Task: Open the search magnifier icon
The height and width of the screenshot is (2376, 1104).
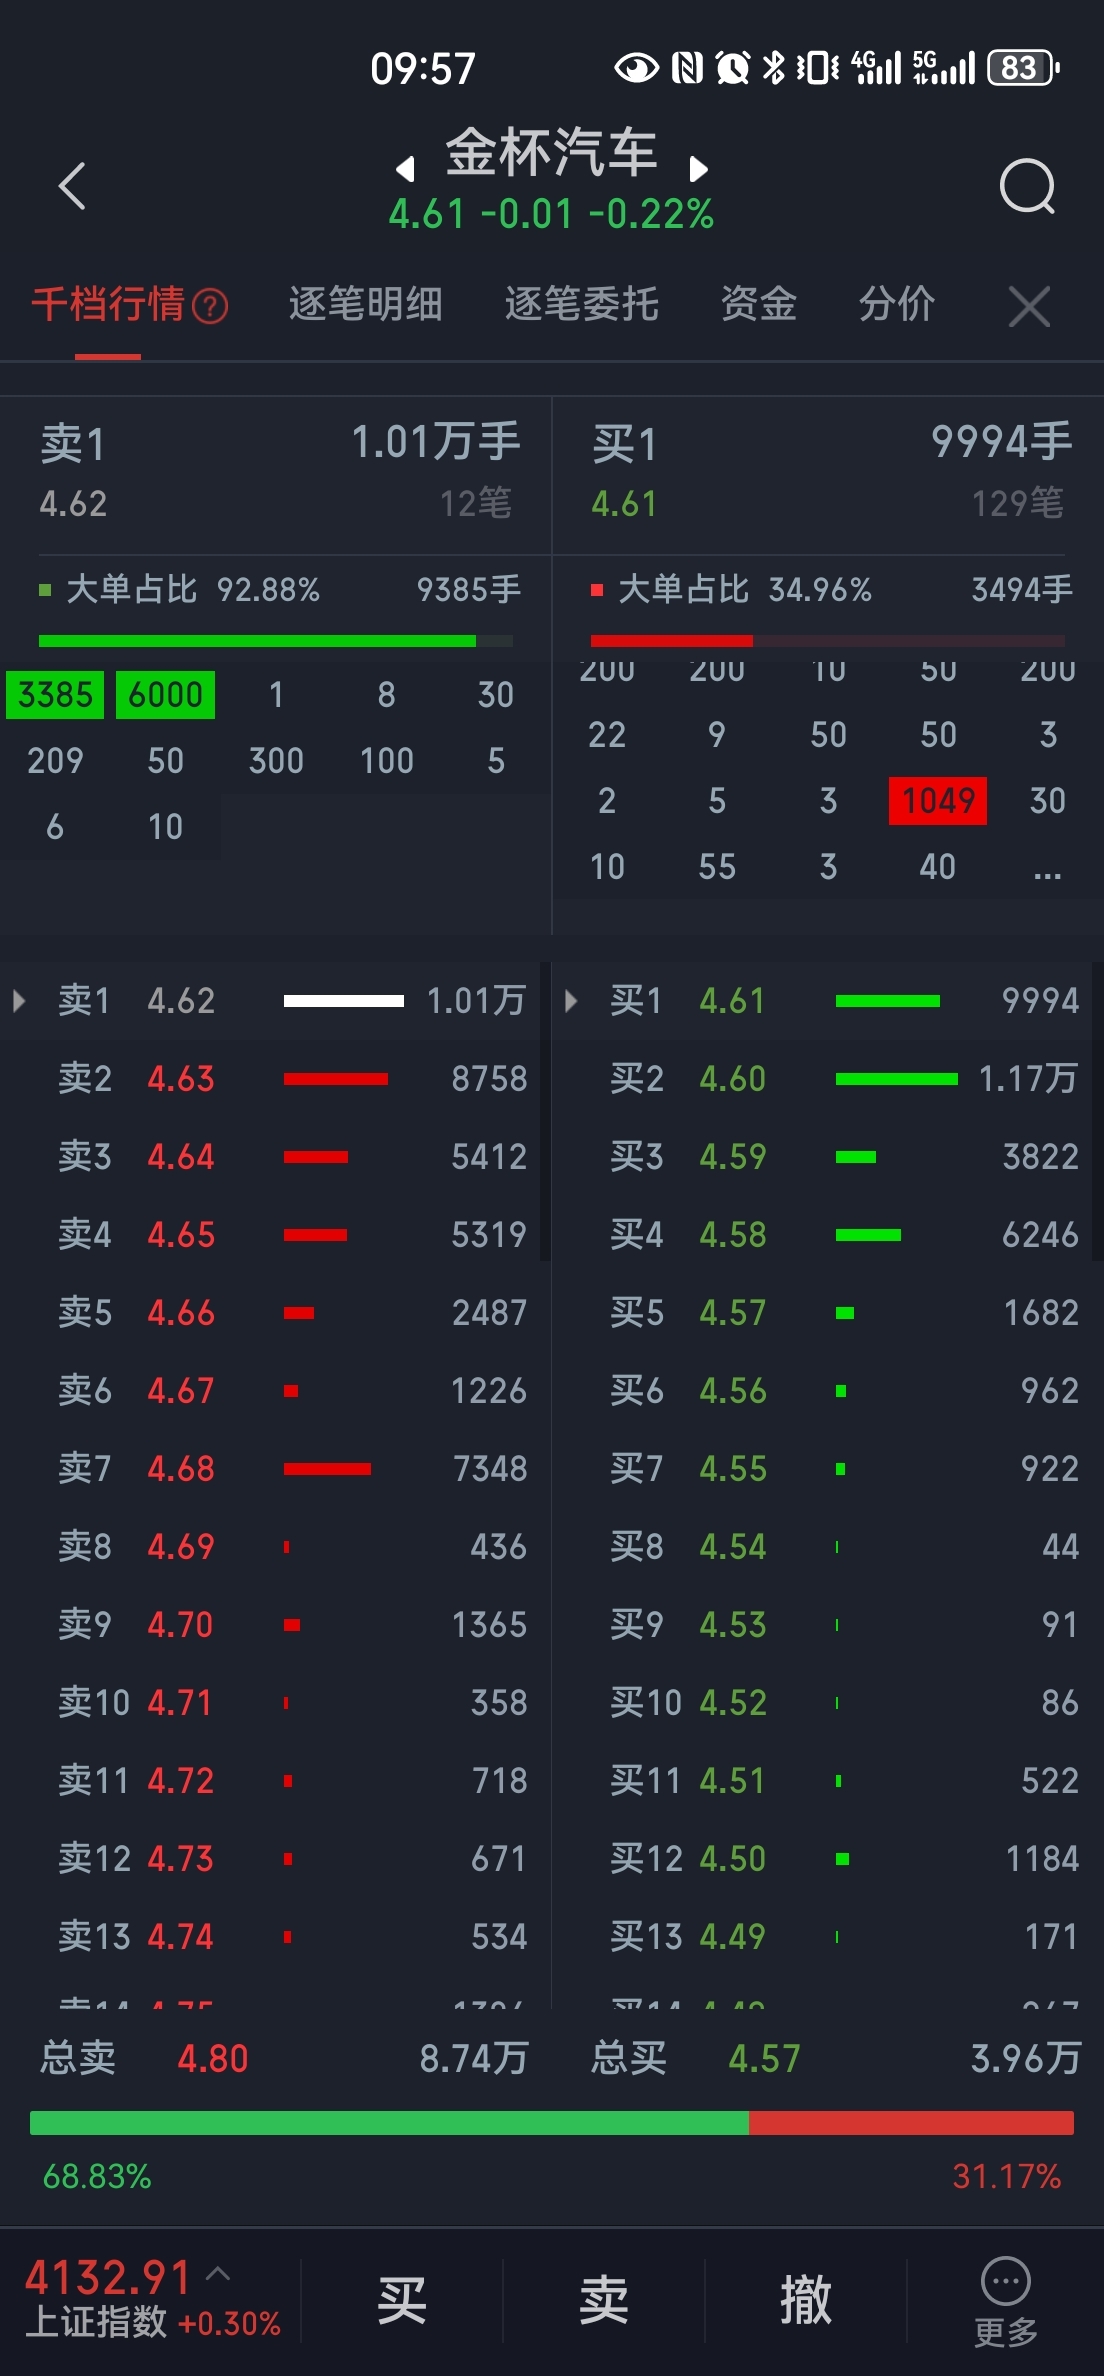Action: 1028,186
